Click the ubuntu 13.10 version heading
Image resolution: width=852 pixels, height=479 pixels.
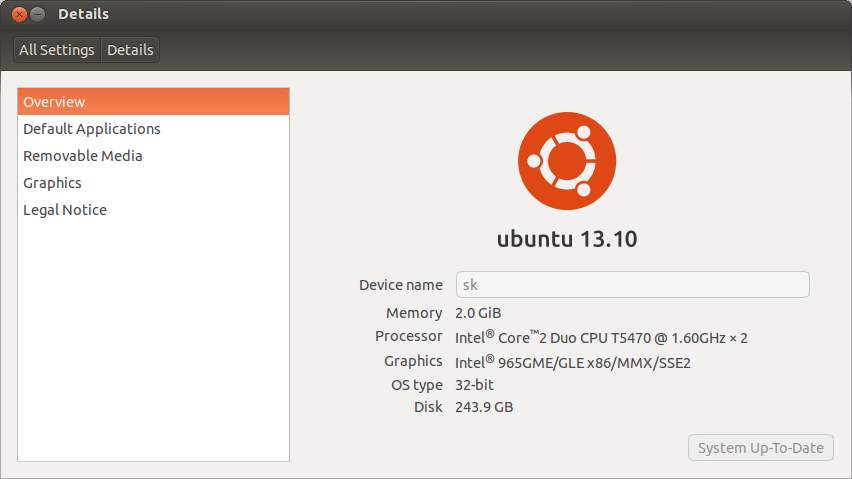(567, 239)
